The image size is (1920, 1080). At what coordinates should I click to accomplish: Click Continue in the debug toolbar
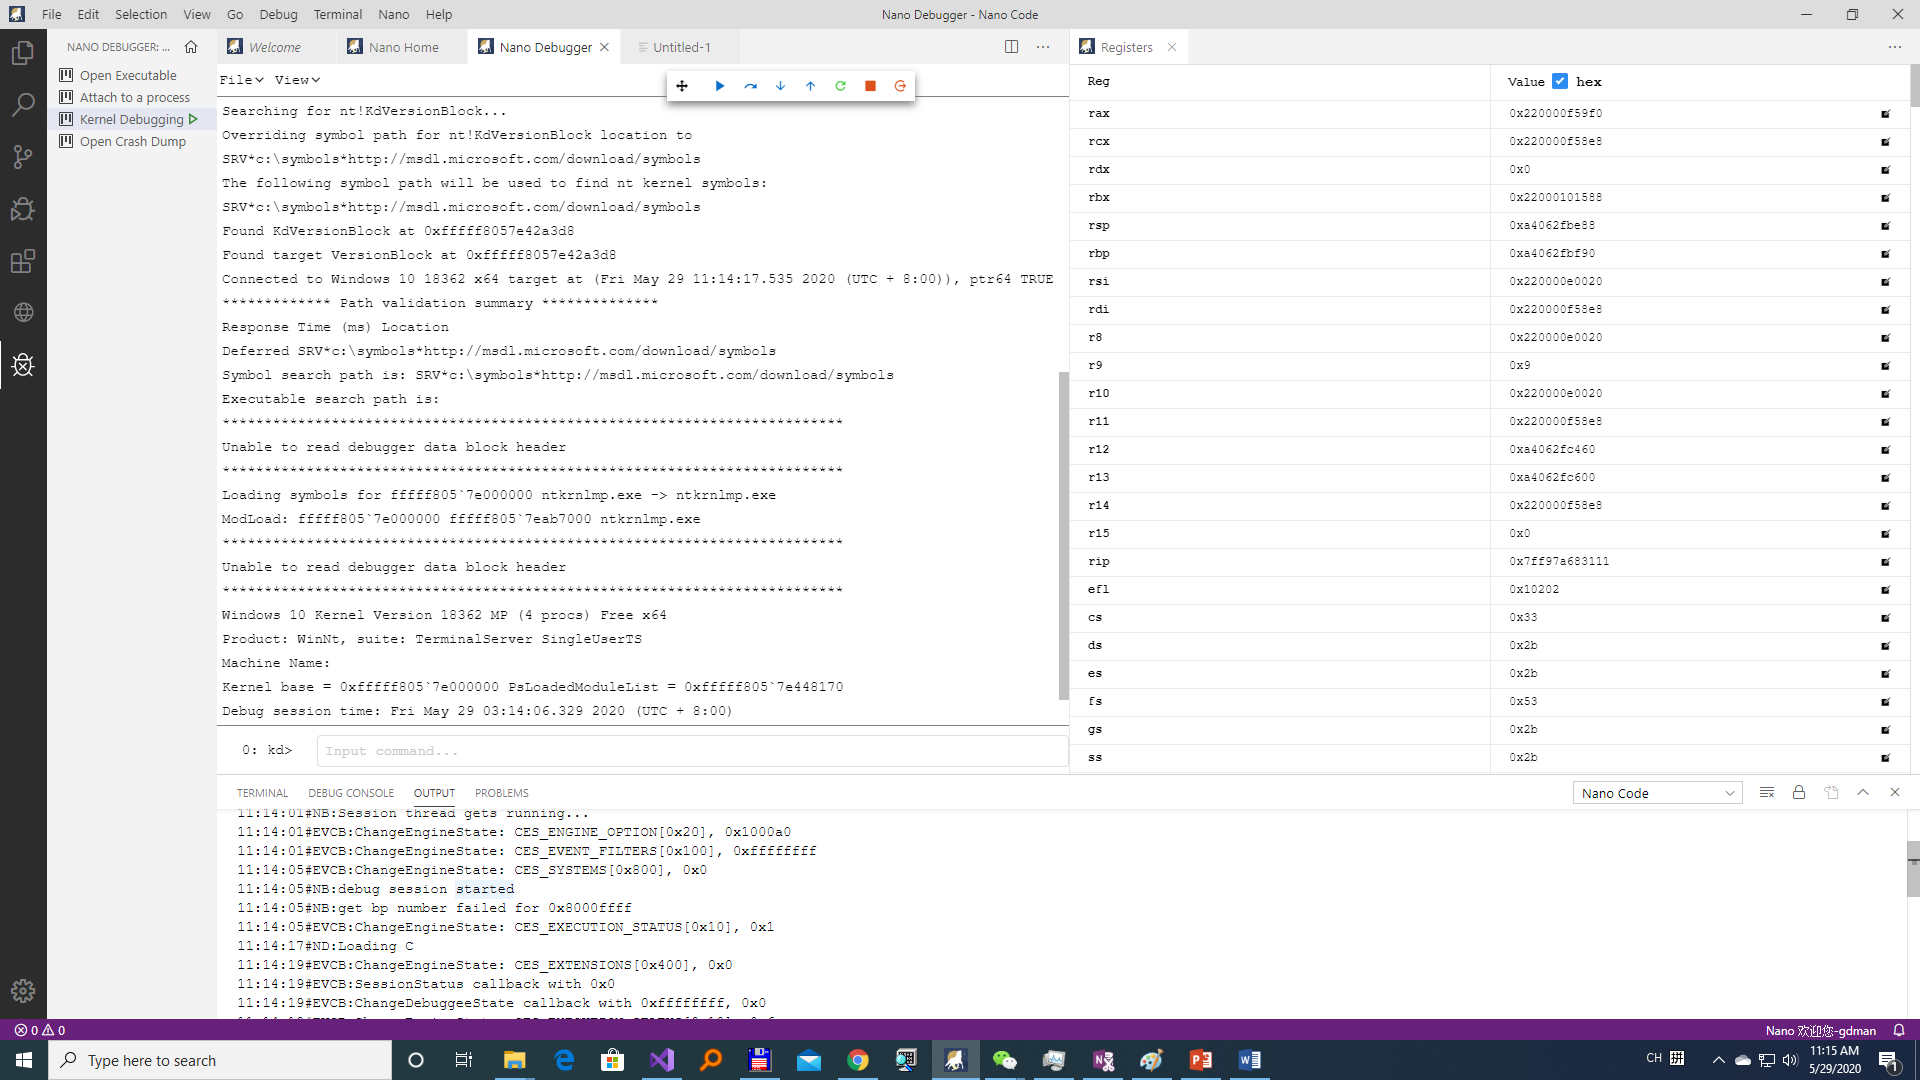[x=720, y=86]
